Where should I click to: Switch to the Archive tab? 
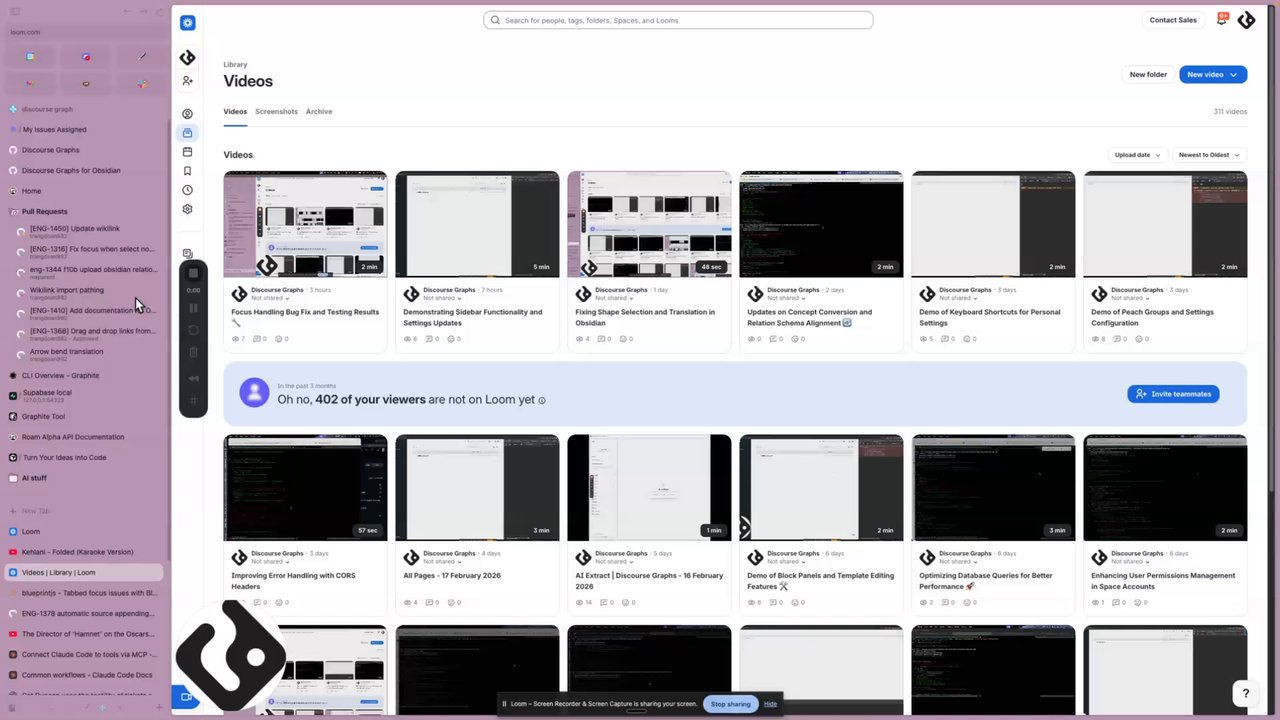(319, 111)
